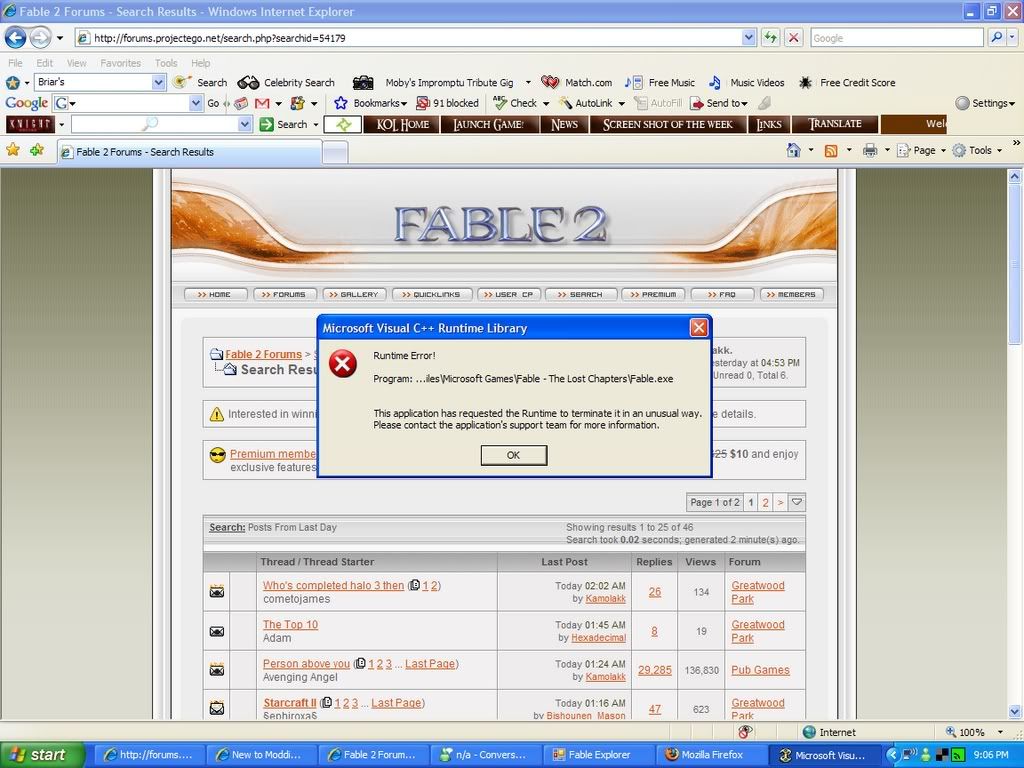Screen dimensions: 1024x768
Task: Click the Print icon
Action: pyautogui.click(x=869, y=151)
